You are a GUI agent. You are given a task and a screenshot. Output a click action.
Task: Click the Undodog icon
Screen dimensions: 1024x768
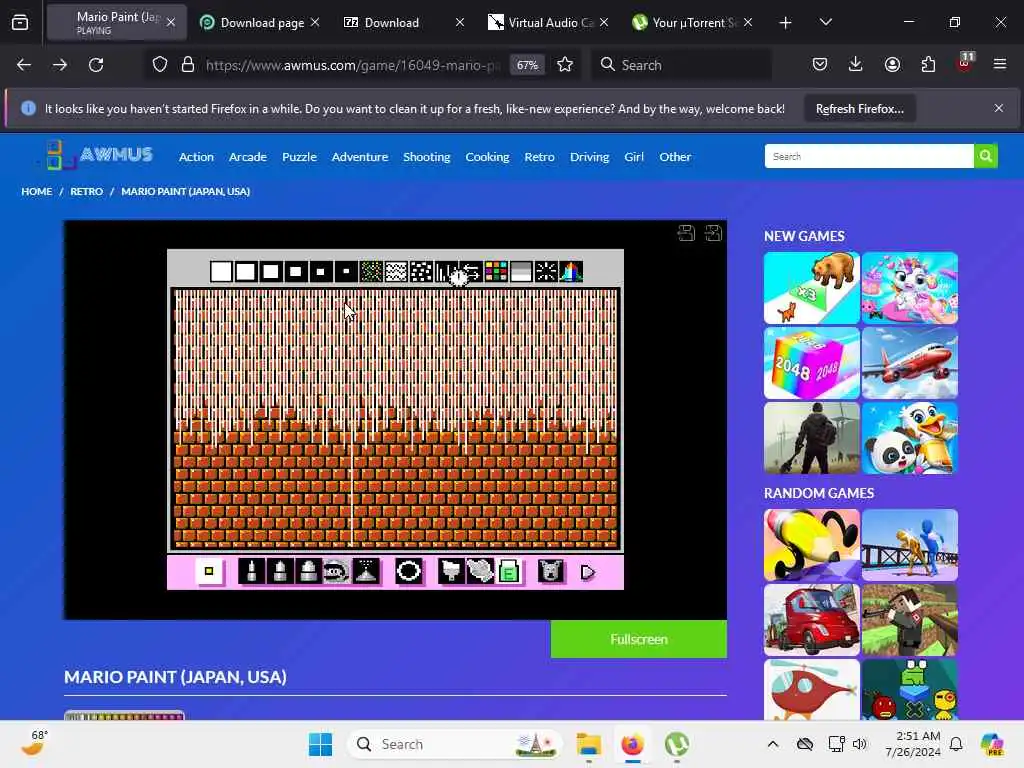point(551,571)
